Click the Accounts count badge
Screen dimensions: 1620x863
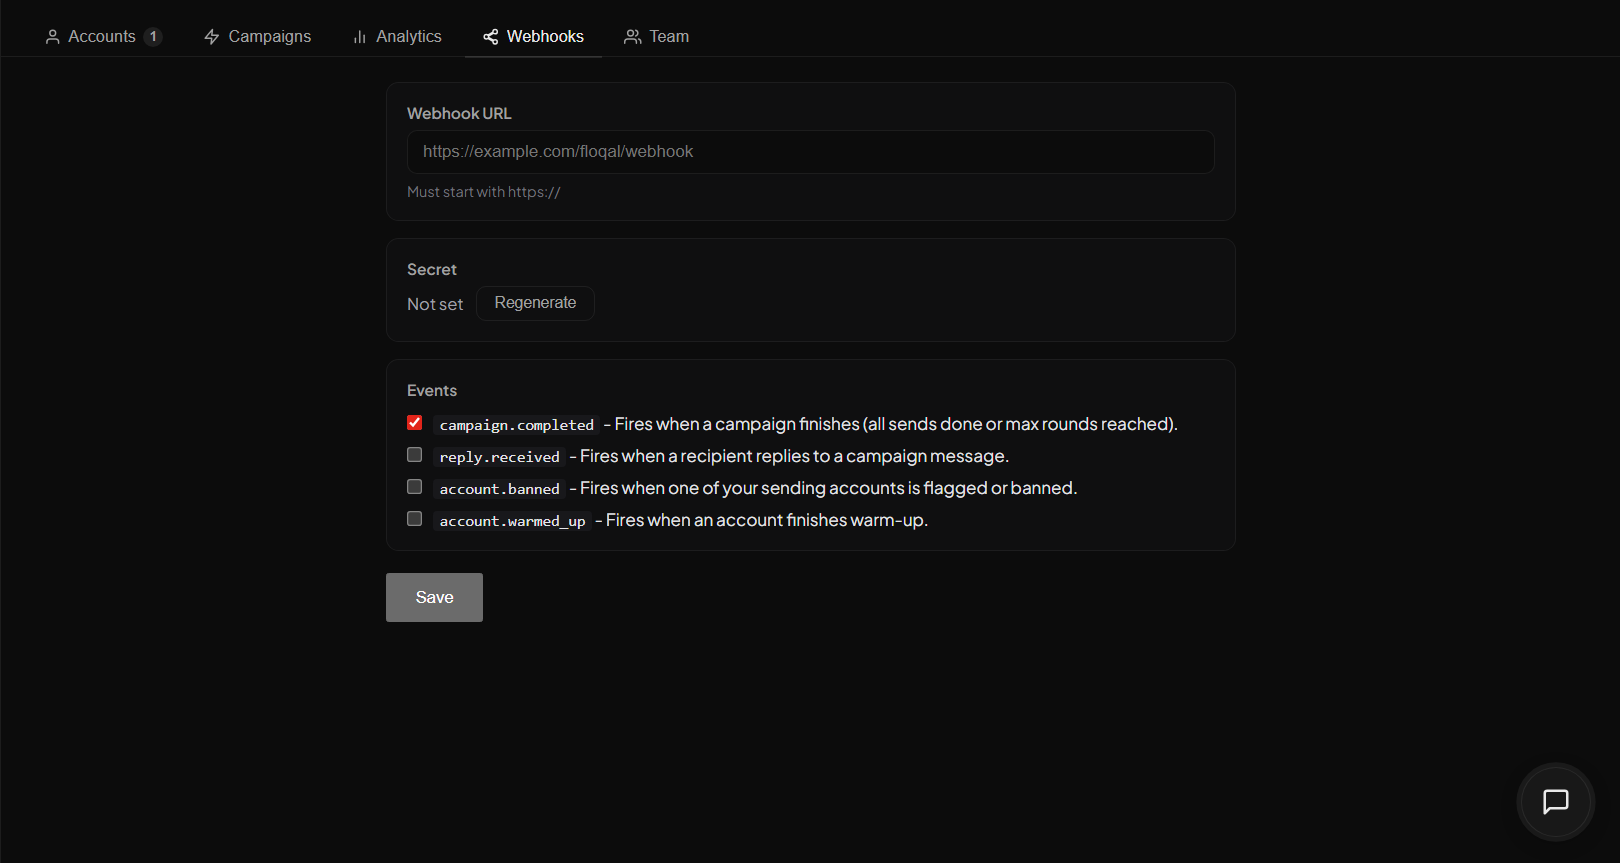(153, 37)
